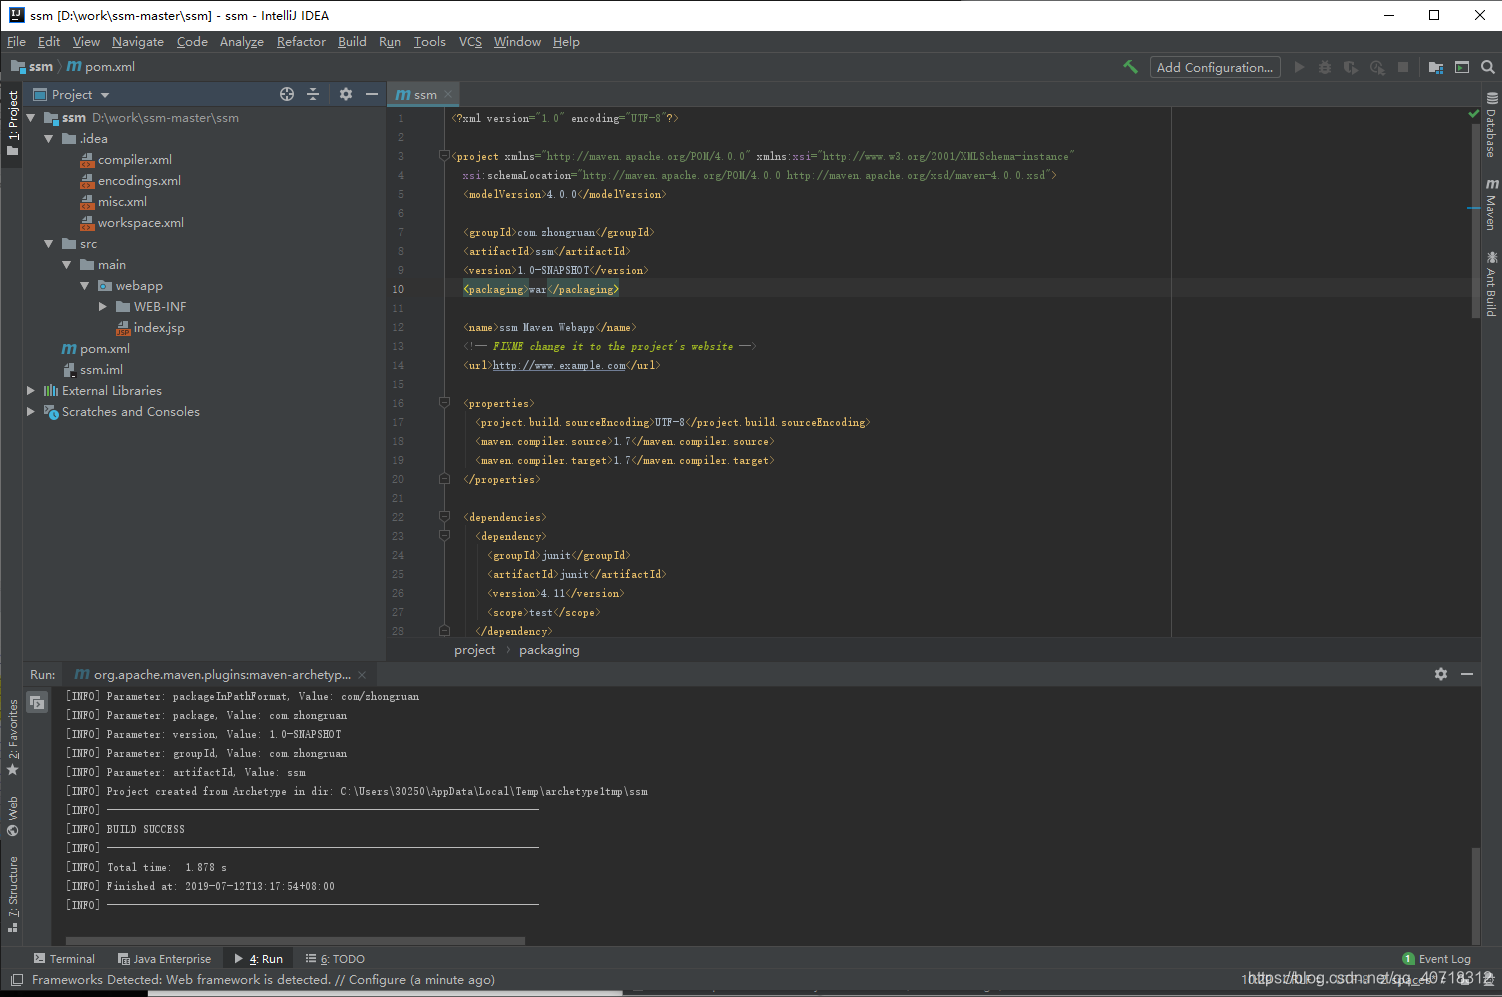Fold the project tag in the editor gutter
Screen dimensions: 1502x997
coord(444,156)
